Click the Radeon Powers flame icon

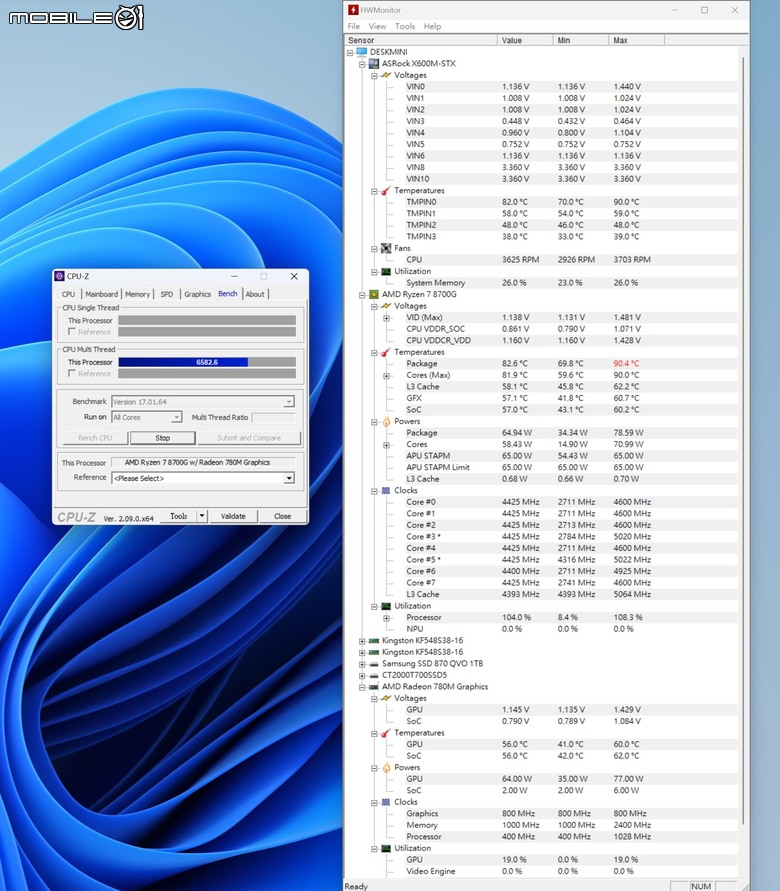click(x=386, y=768)
